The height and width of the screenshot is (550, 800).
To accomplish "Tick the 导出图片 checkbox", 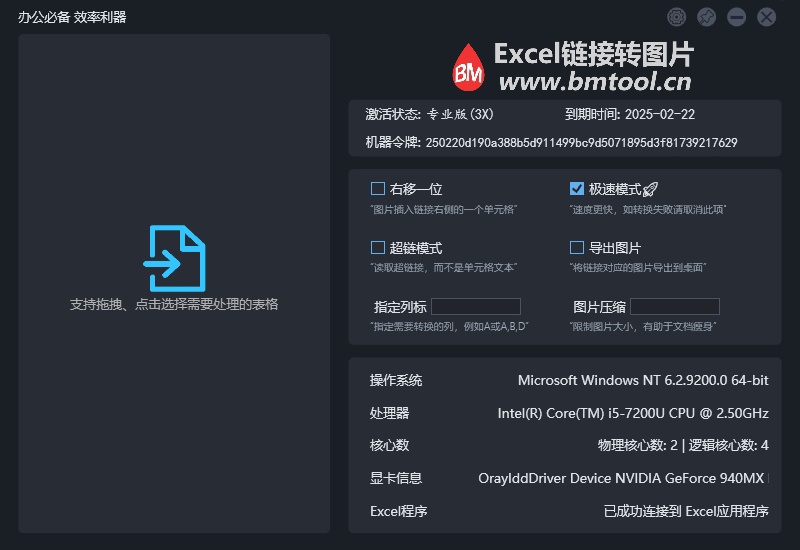I will [577, 247].
